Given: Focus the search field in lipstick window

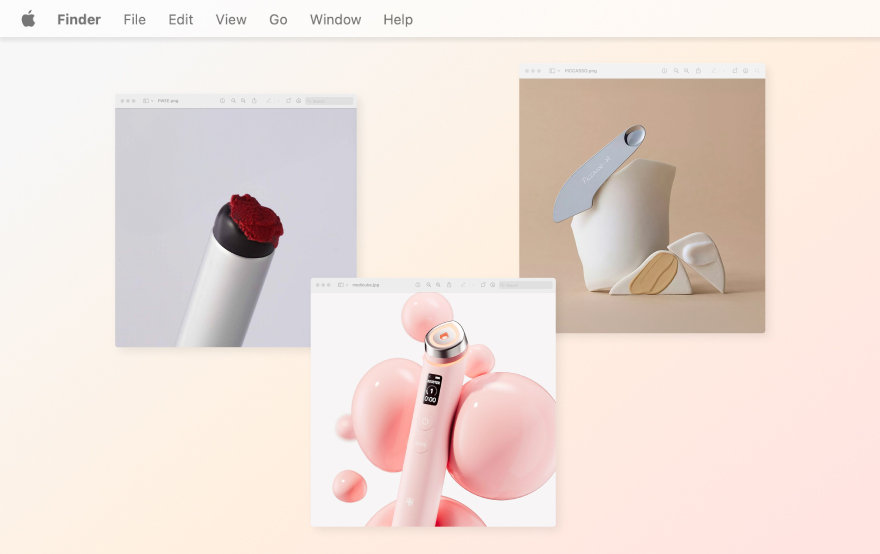Looking at the screenshot, I should 329,101.
